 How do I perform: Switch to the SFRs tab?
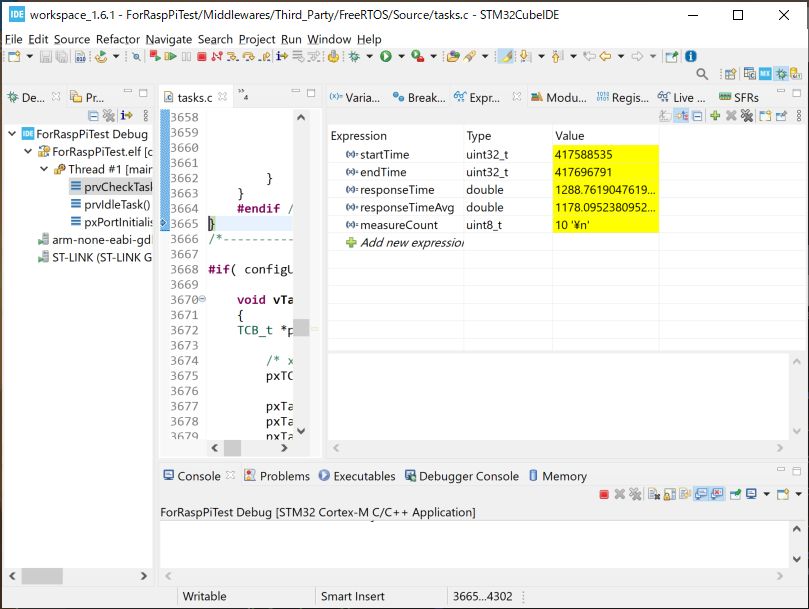coord(739,97)
